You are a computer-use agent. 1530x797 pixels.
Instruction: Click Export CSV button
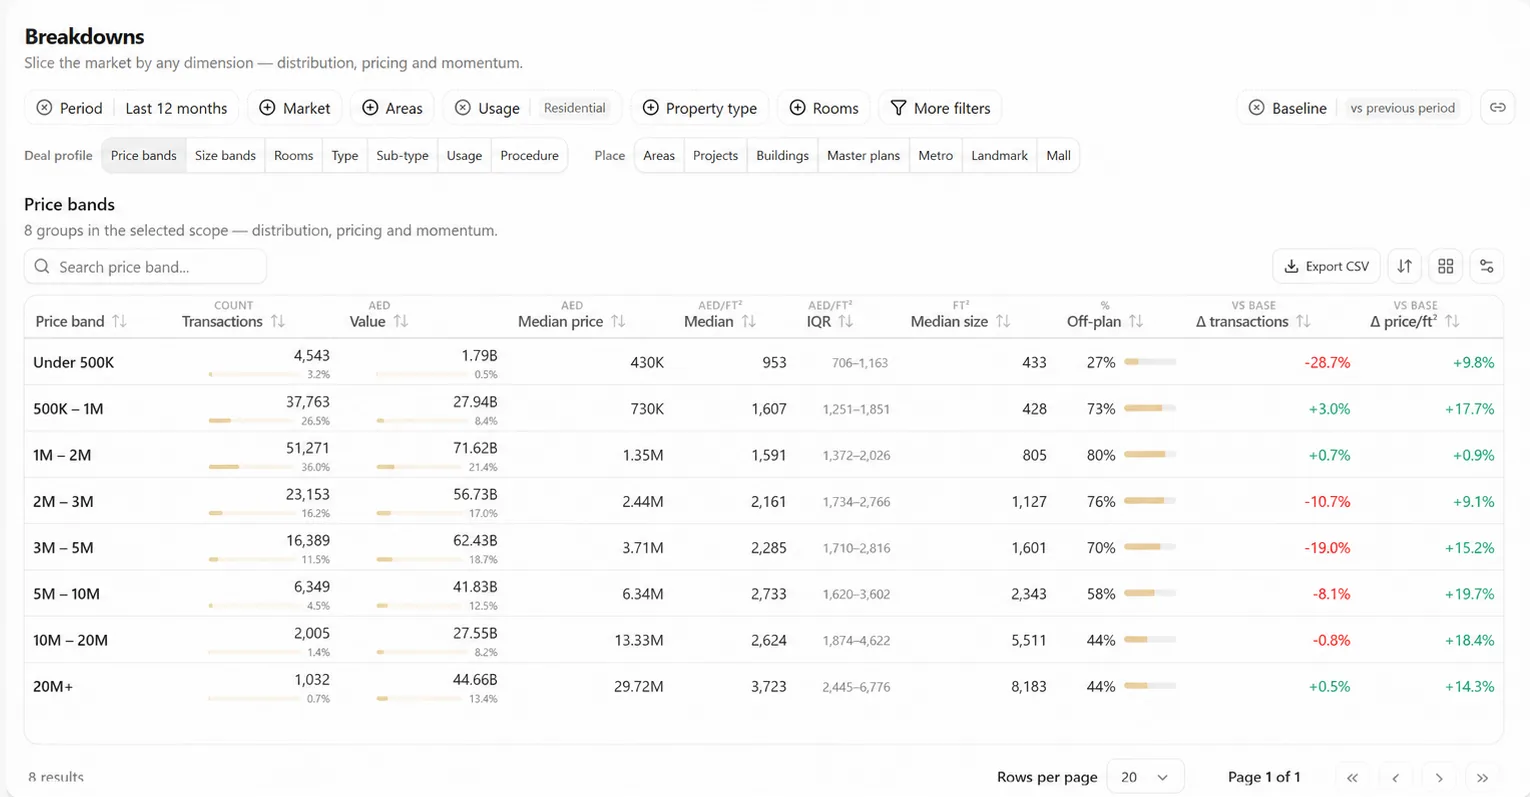coord(1326,266)
